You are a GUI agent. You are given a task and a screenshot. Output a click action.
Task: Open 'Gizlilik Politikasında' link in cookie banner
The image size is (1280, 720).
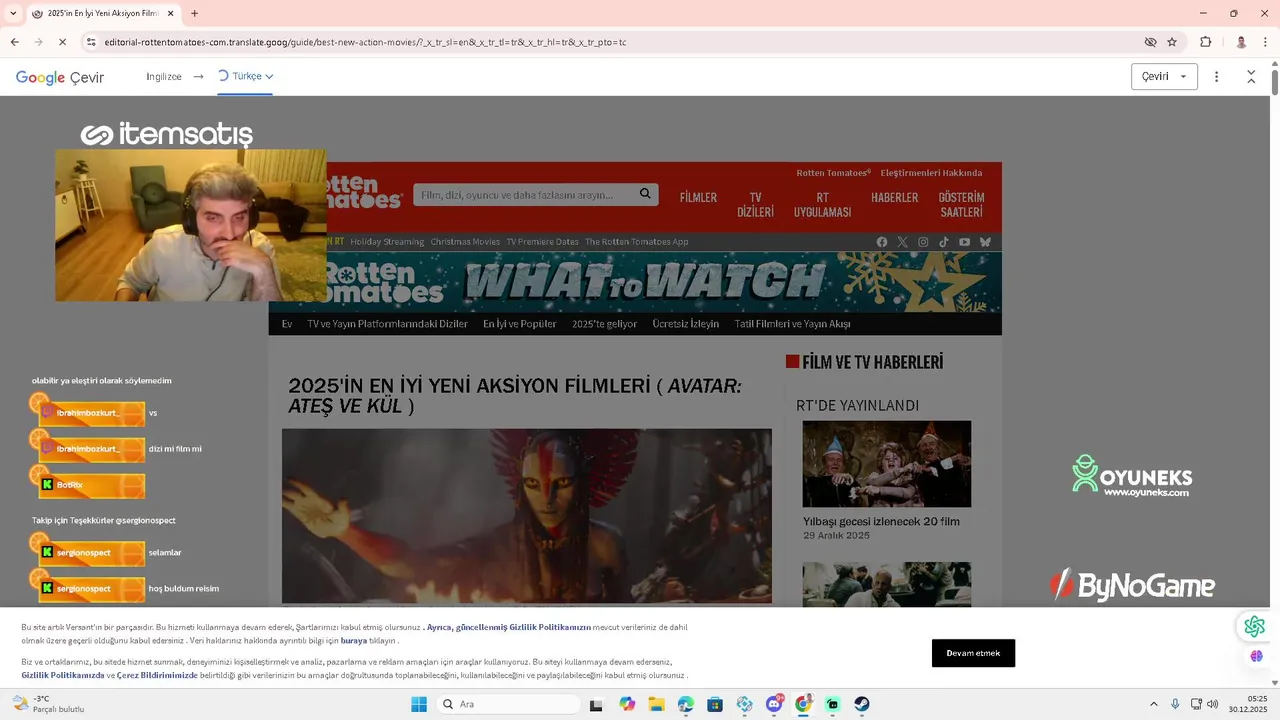point(63,675)
